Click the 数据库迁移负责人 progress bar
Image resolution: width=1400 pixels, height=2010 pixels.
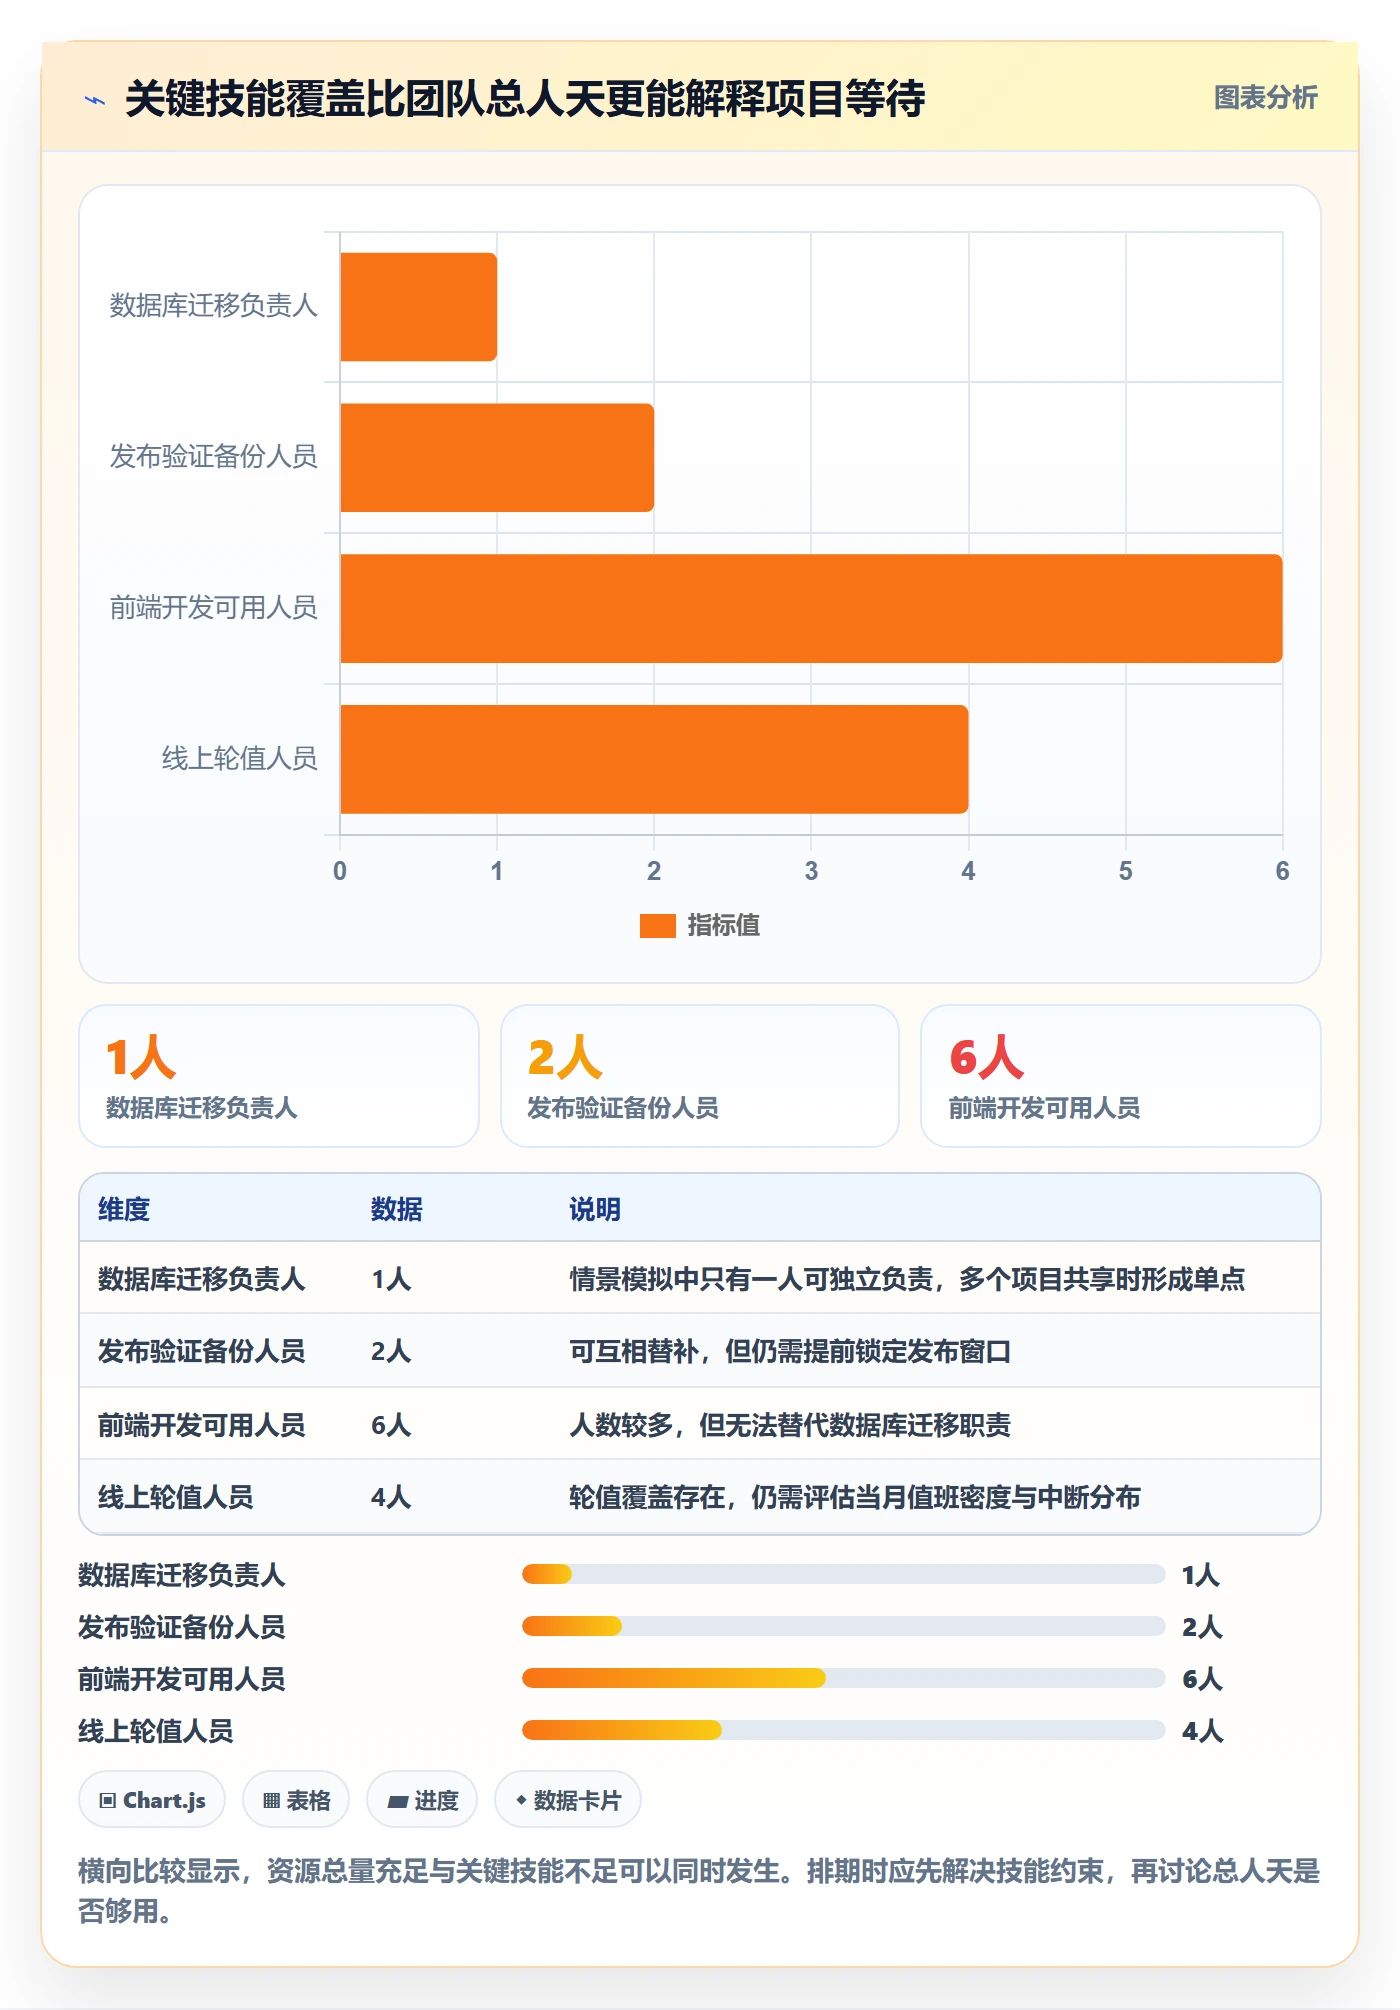[843, 1574]
